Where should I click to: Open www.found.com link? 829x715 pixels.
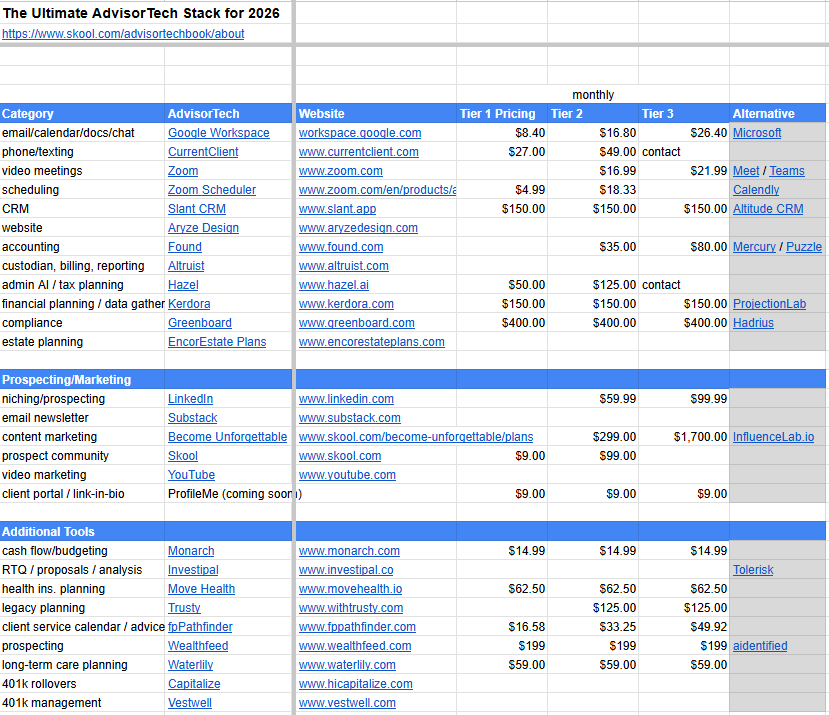tap(341, 247)
